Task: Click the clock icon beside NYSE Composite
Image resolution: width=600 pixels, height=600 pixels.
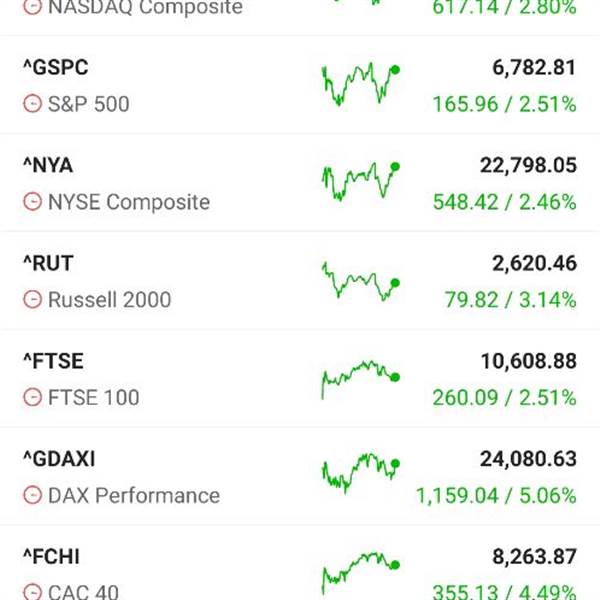Action: (32, 202)
